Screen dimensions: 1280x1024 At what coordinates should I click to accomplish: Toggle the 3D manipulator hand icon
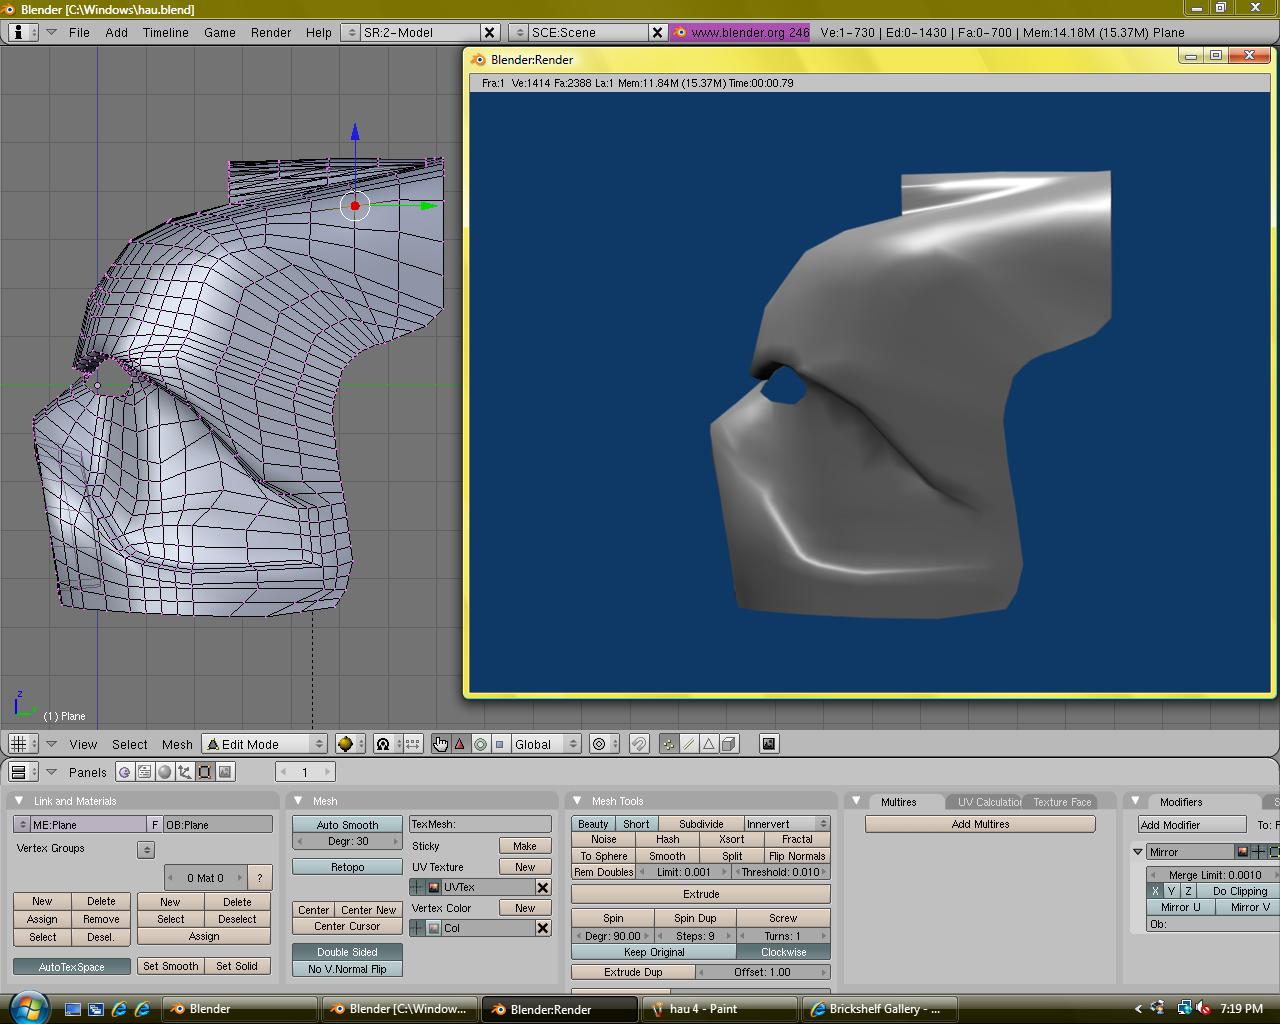tap(440, 744)
